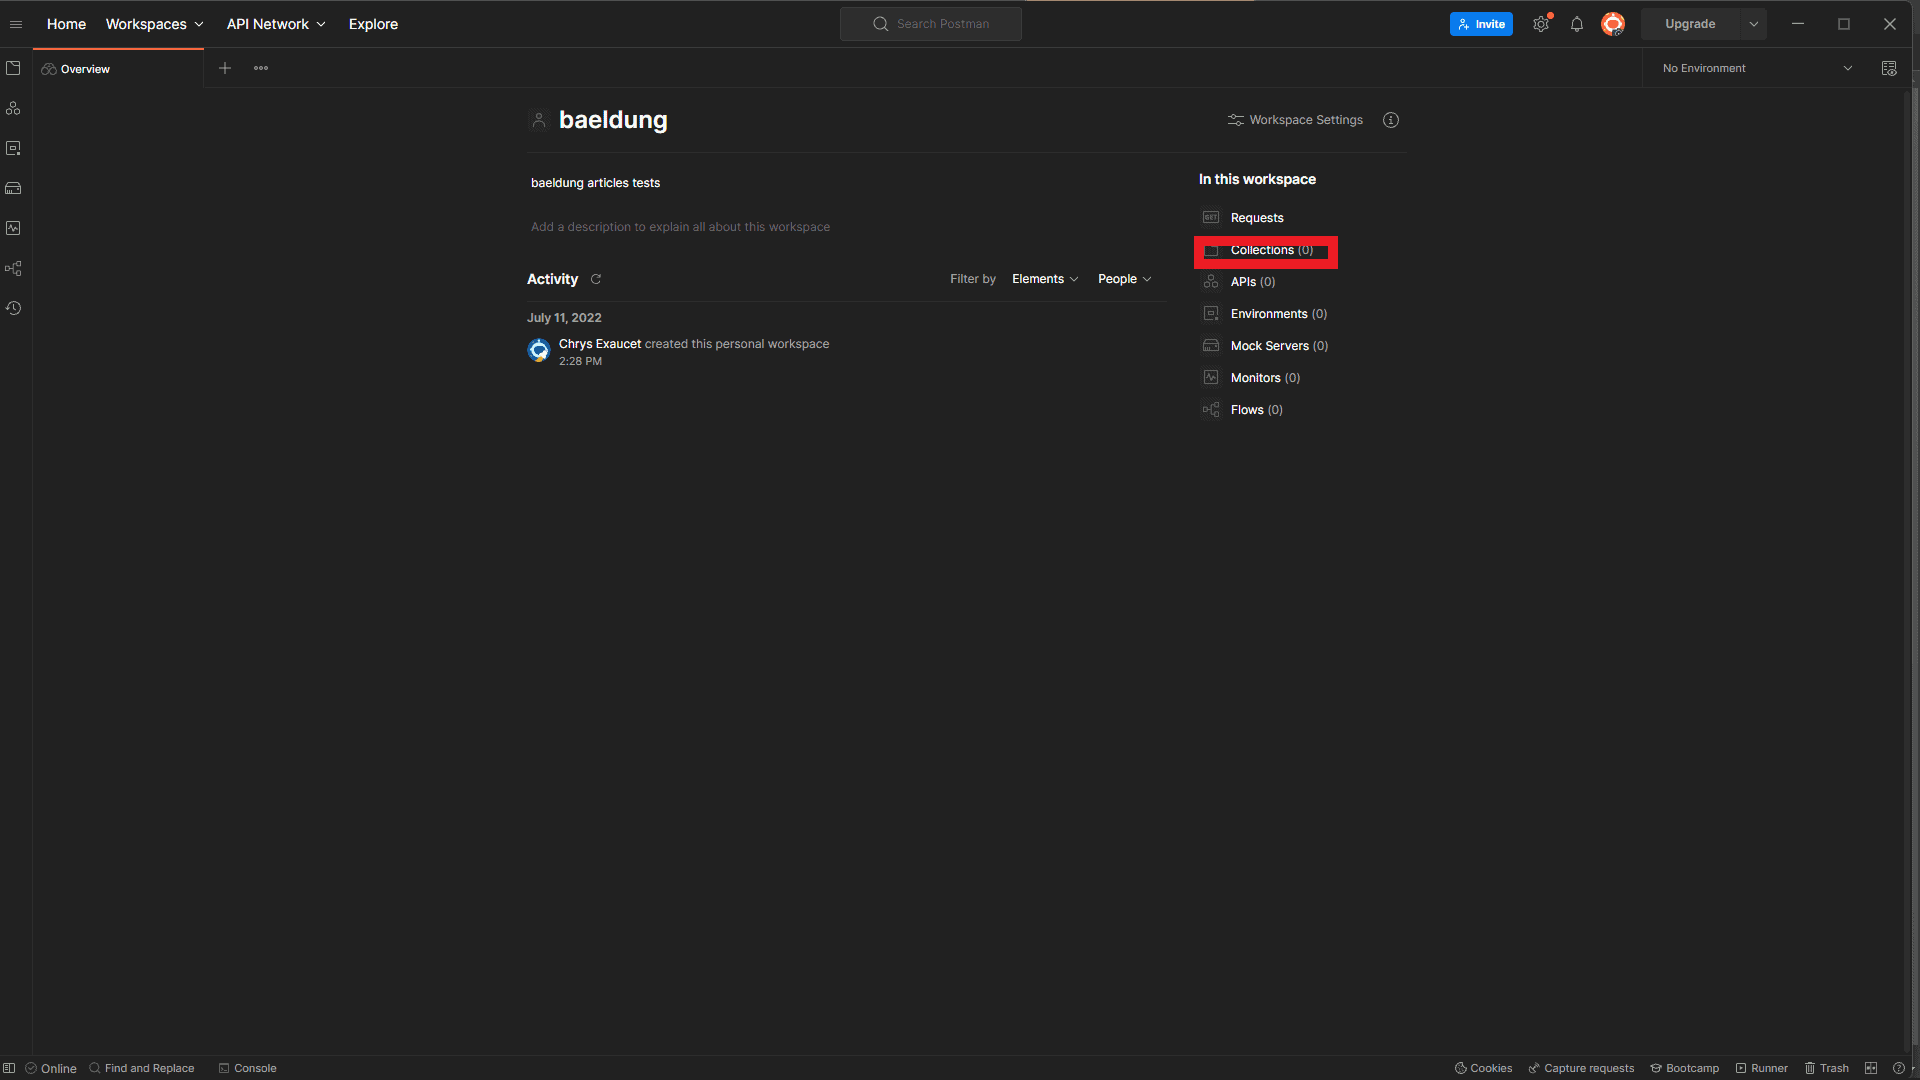Open Requests in this workspace

pos(1243,218)
